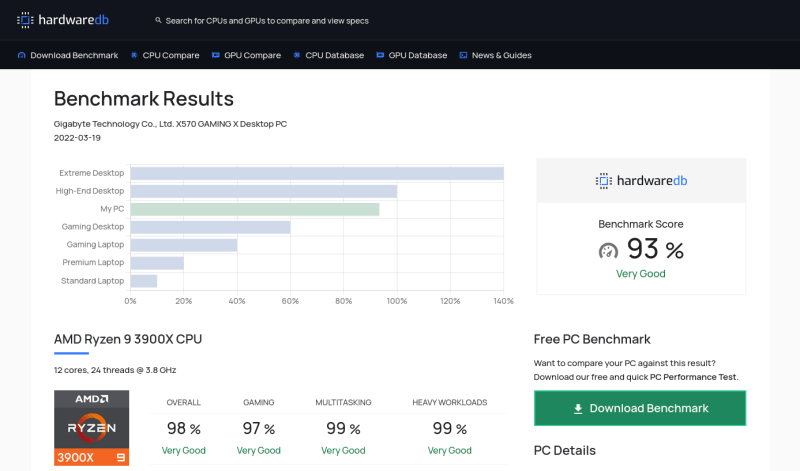Open CPU Database page
This screenshot has height=471, width=800.
(335, 55)
